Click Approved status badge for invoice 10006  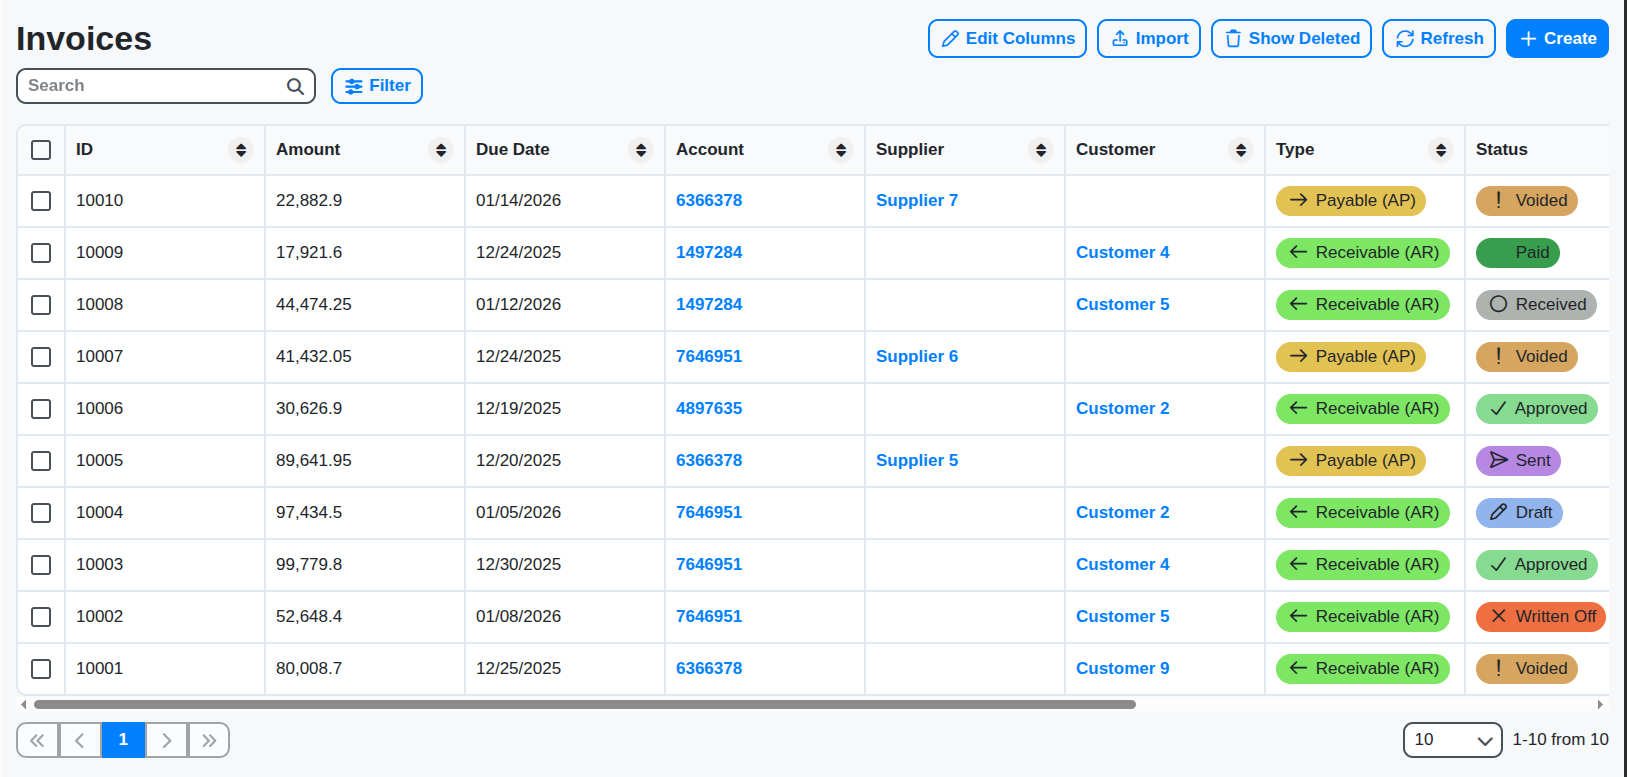pyautogui.click(x=1537, y=409)
